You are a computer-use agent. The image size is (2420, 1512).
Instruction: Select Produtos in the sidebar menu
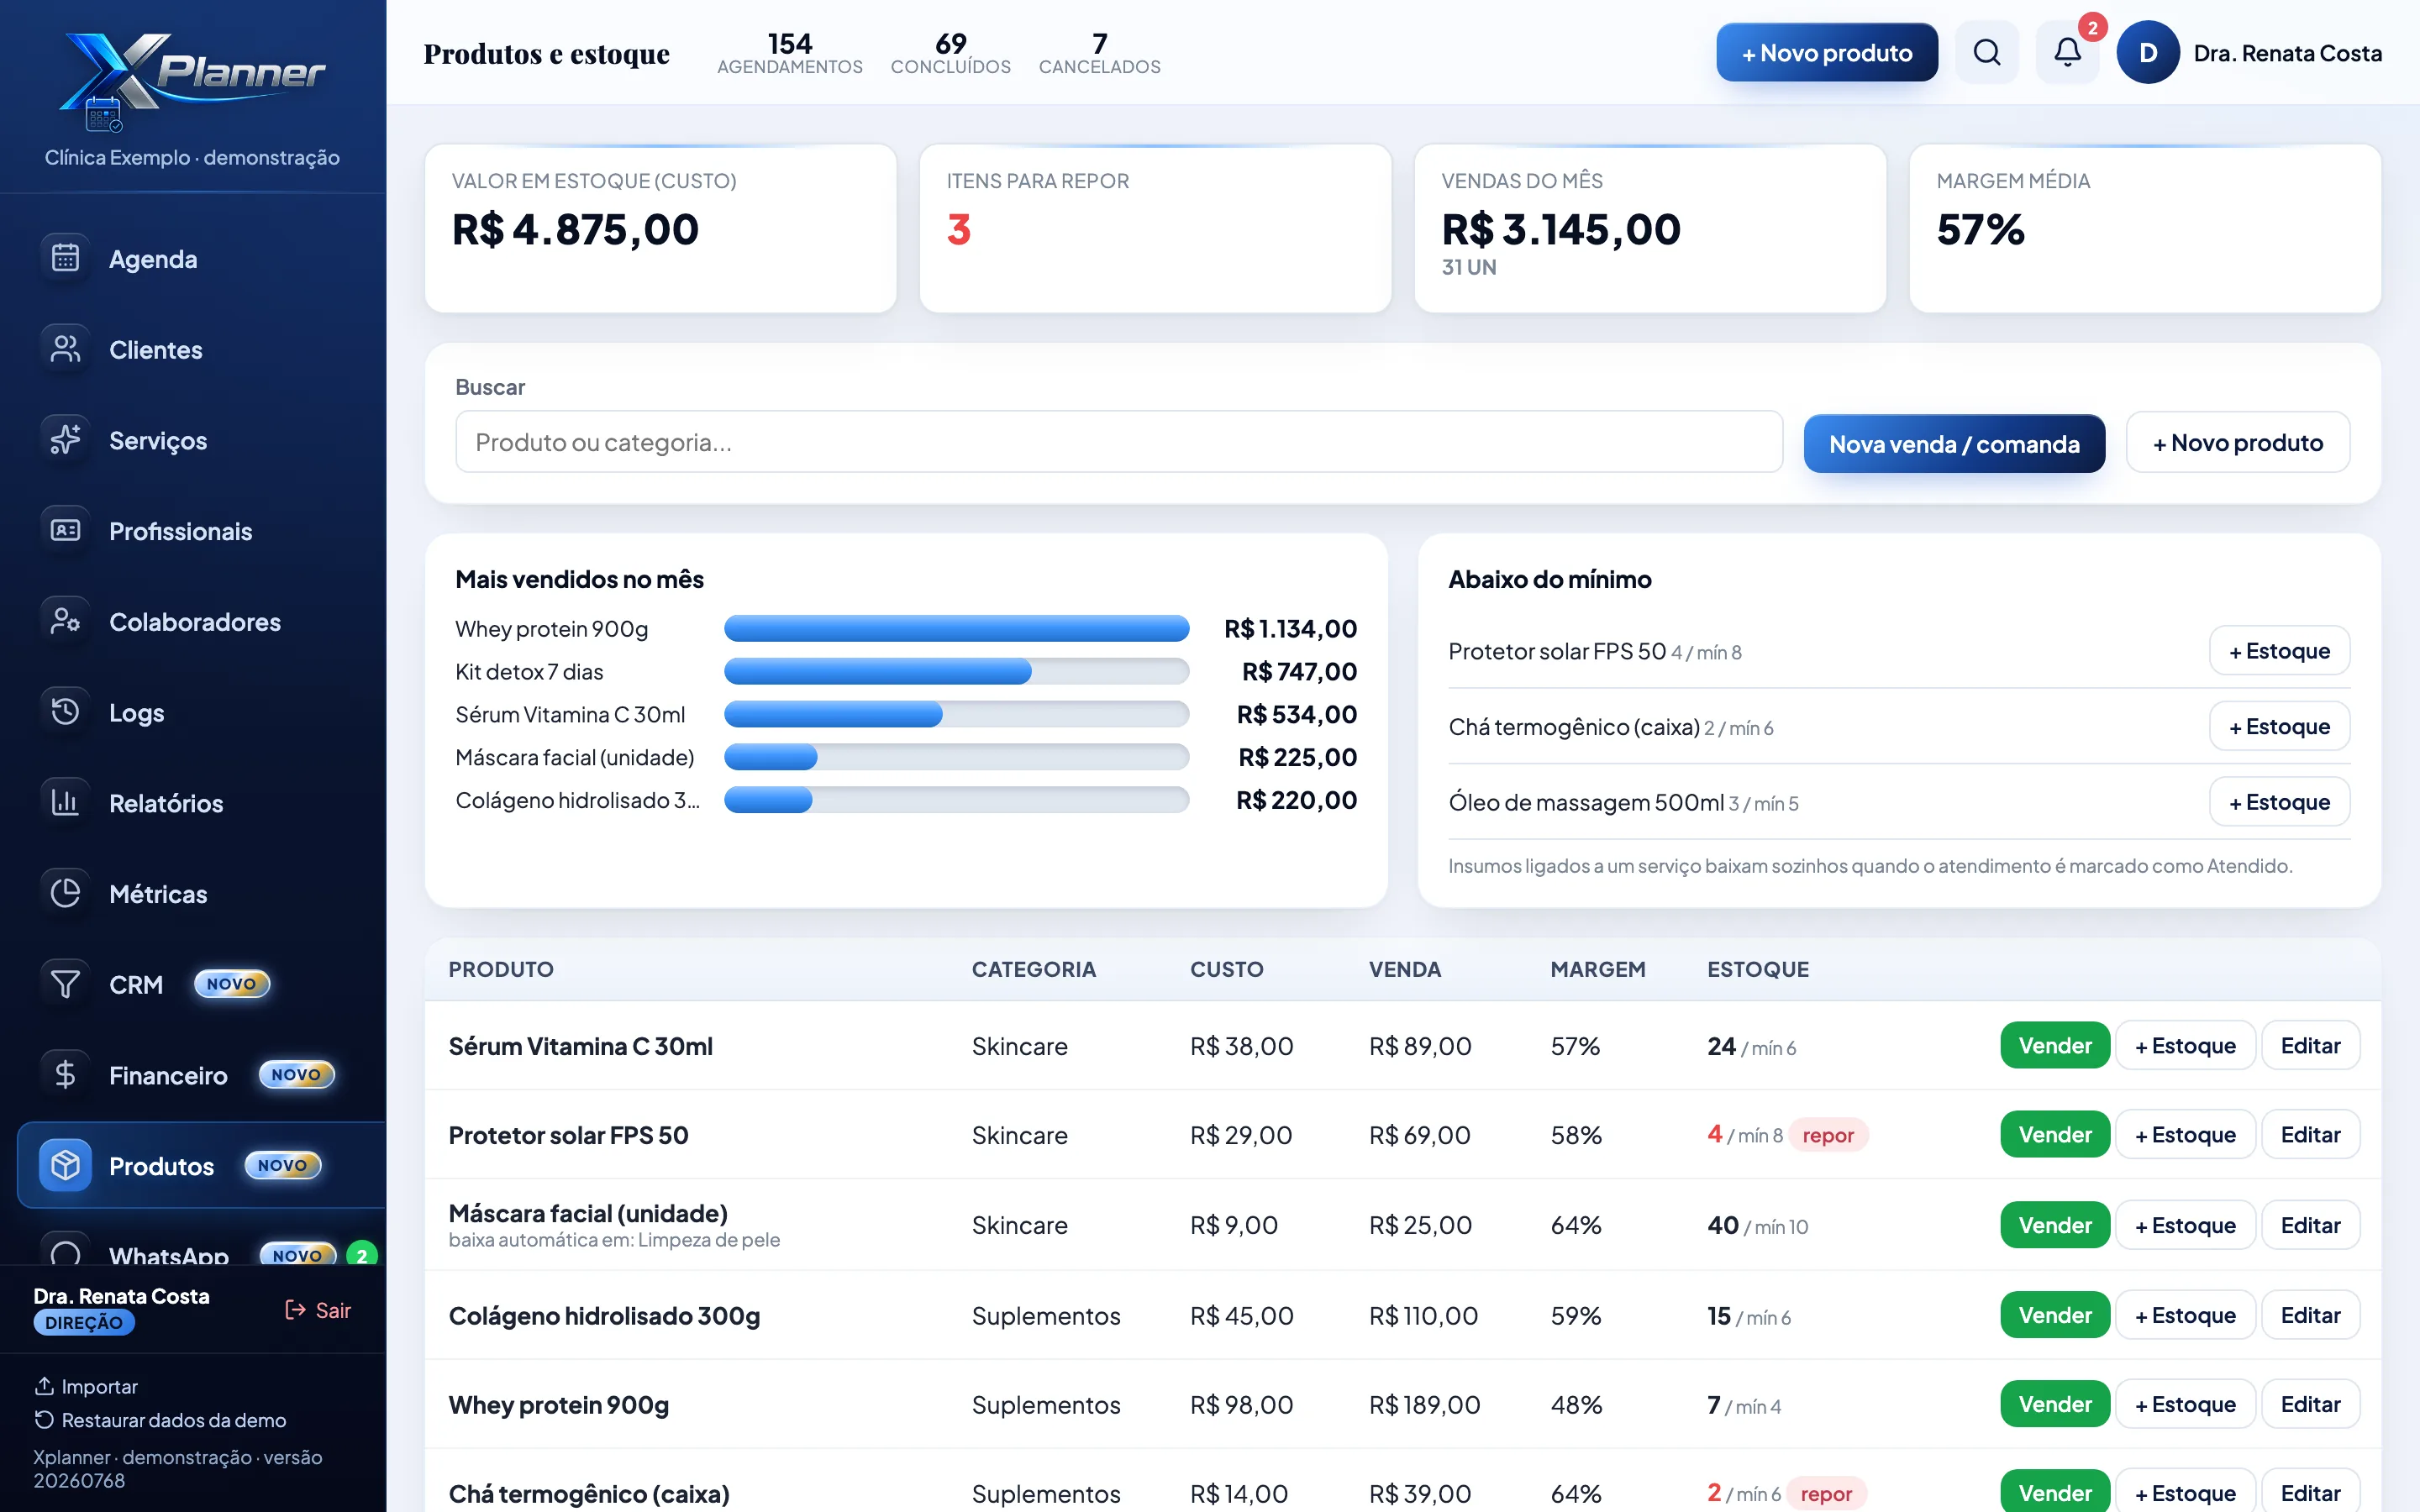pos(201,1166)
